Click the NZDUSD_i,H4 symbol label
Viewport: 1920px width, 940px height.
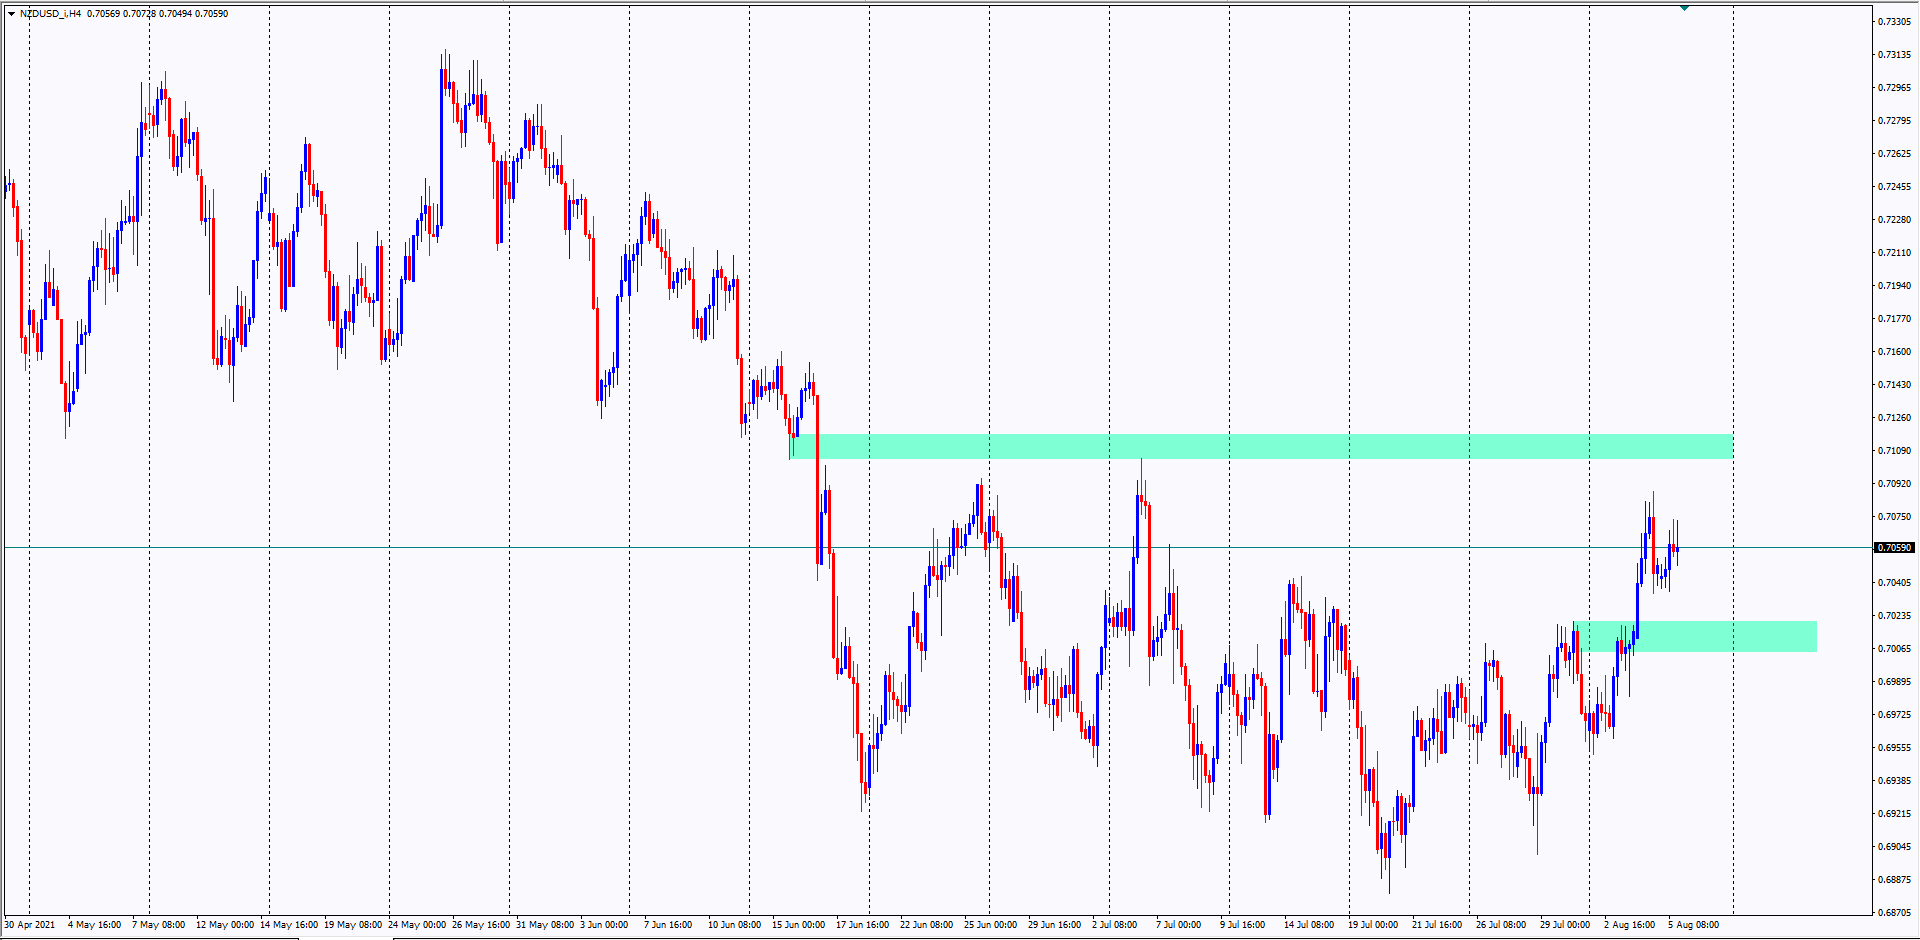coord(50,14)
